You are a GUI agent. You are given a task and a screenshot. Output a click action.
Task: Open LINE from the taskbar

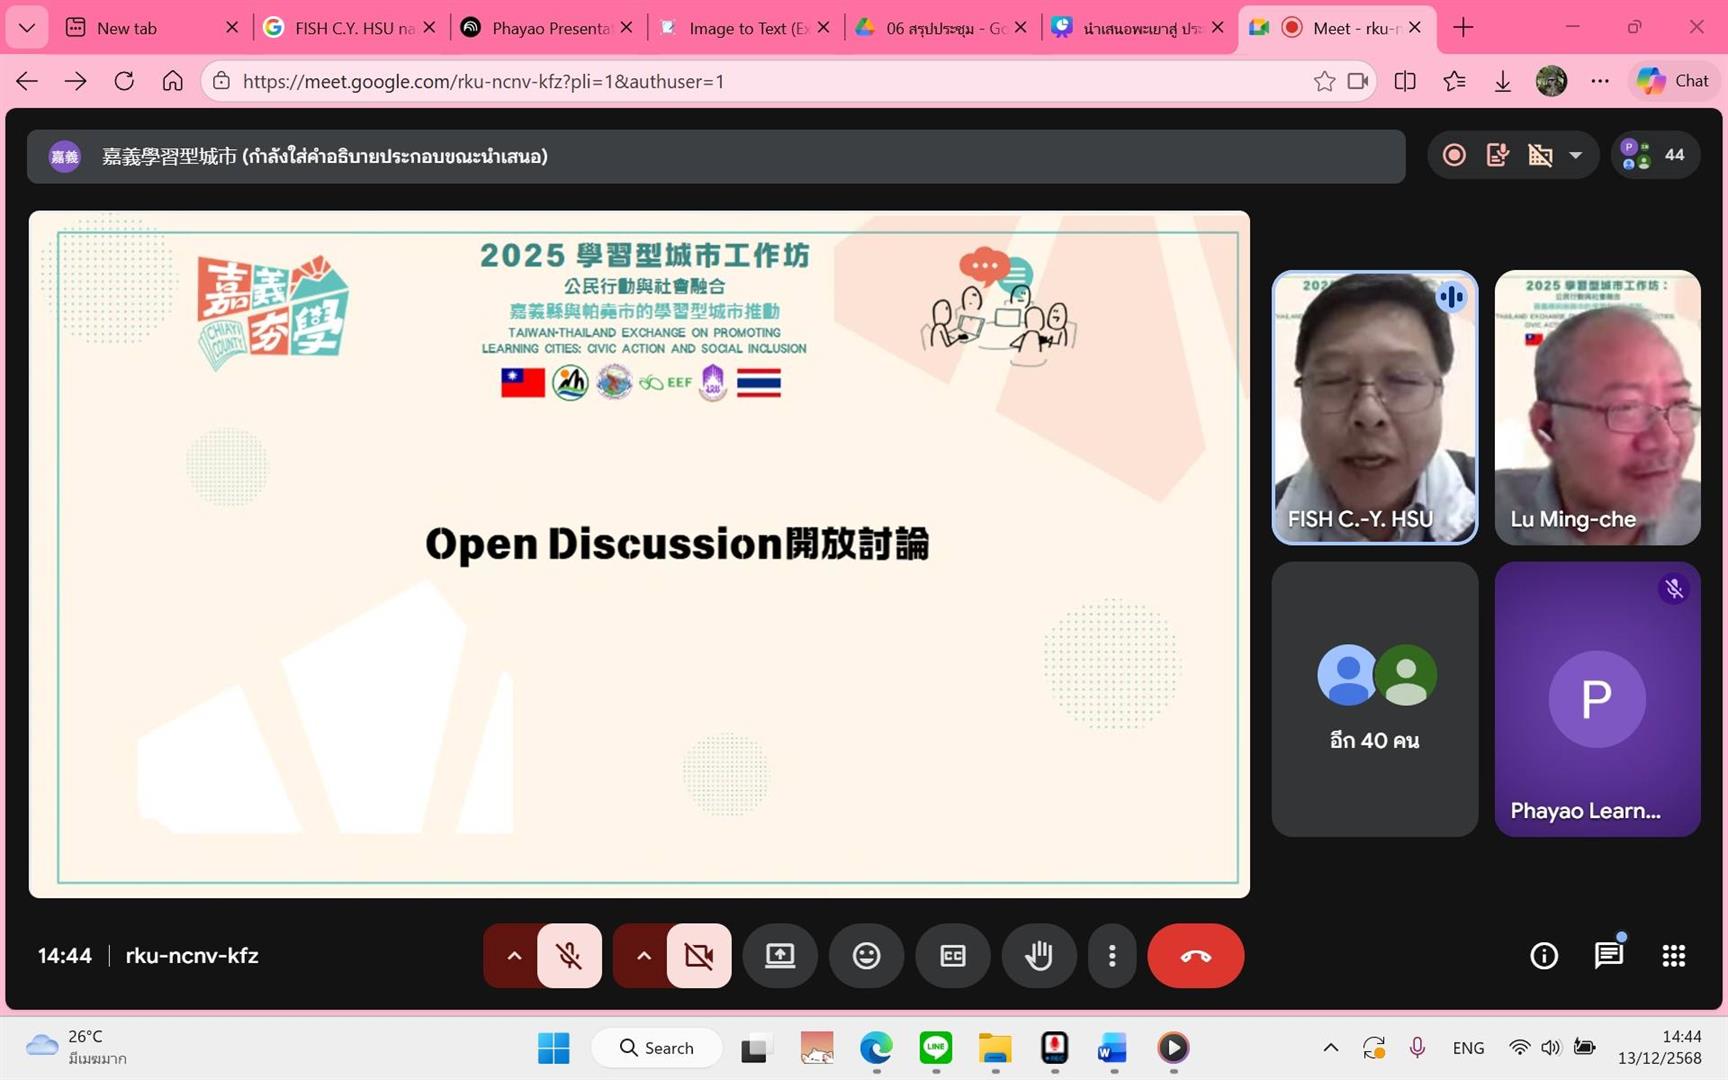pos(935,1047)
